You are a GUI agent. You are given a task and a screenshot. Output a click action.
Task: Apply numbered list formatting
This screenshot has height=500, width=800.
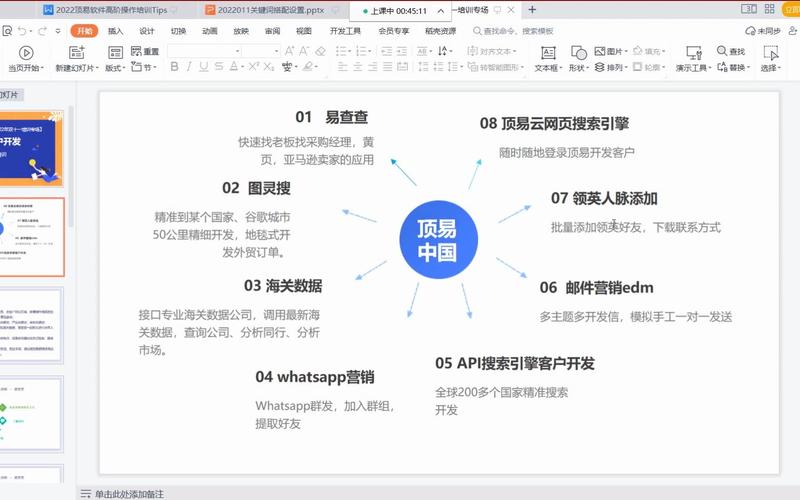(363, 51)
